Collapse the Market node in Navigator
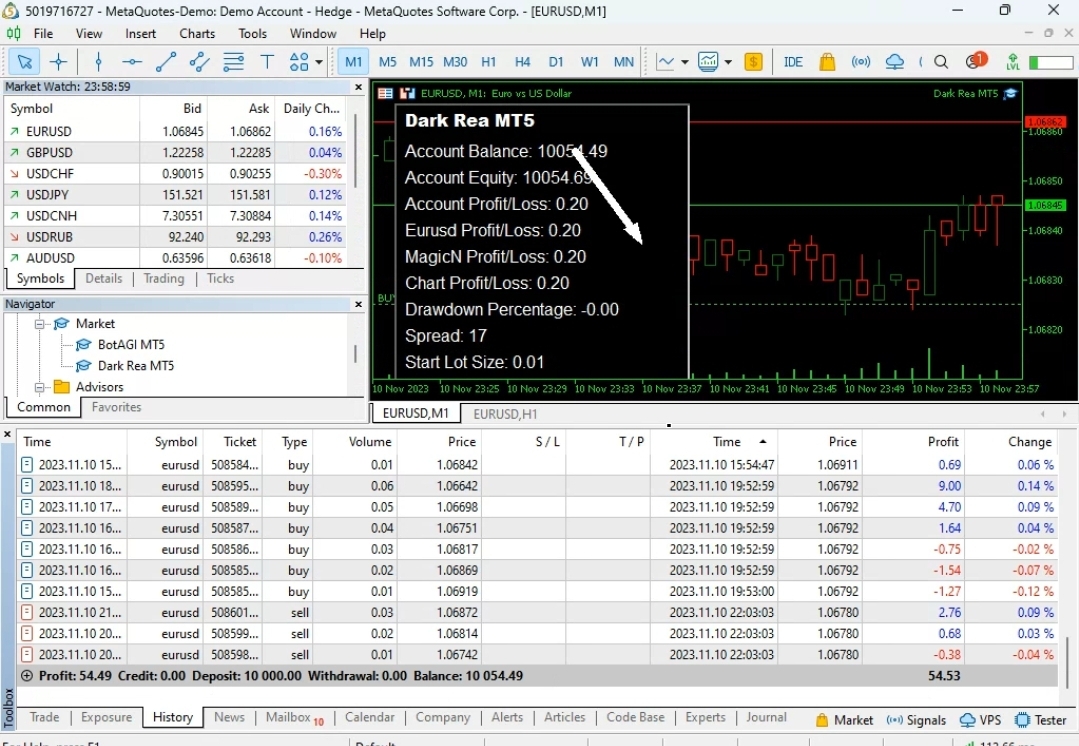 pos(40,323)
